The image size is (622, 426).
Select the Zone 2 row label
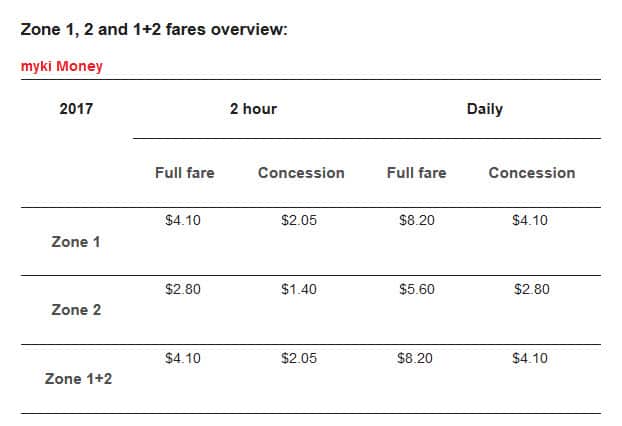point(76,310)
